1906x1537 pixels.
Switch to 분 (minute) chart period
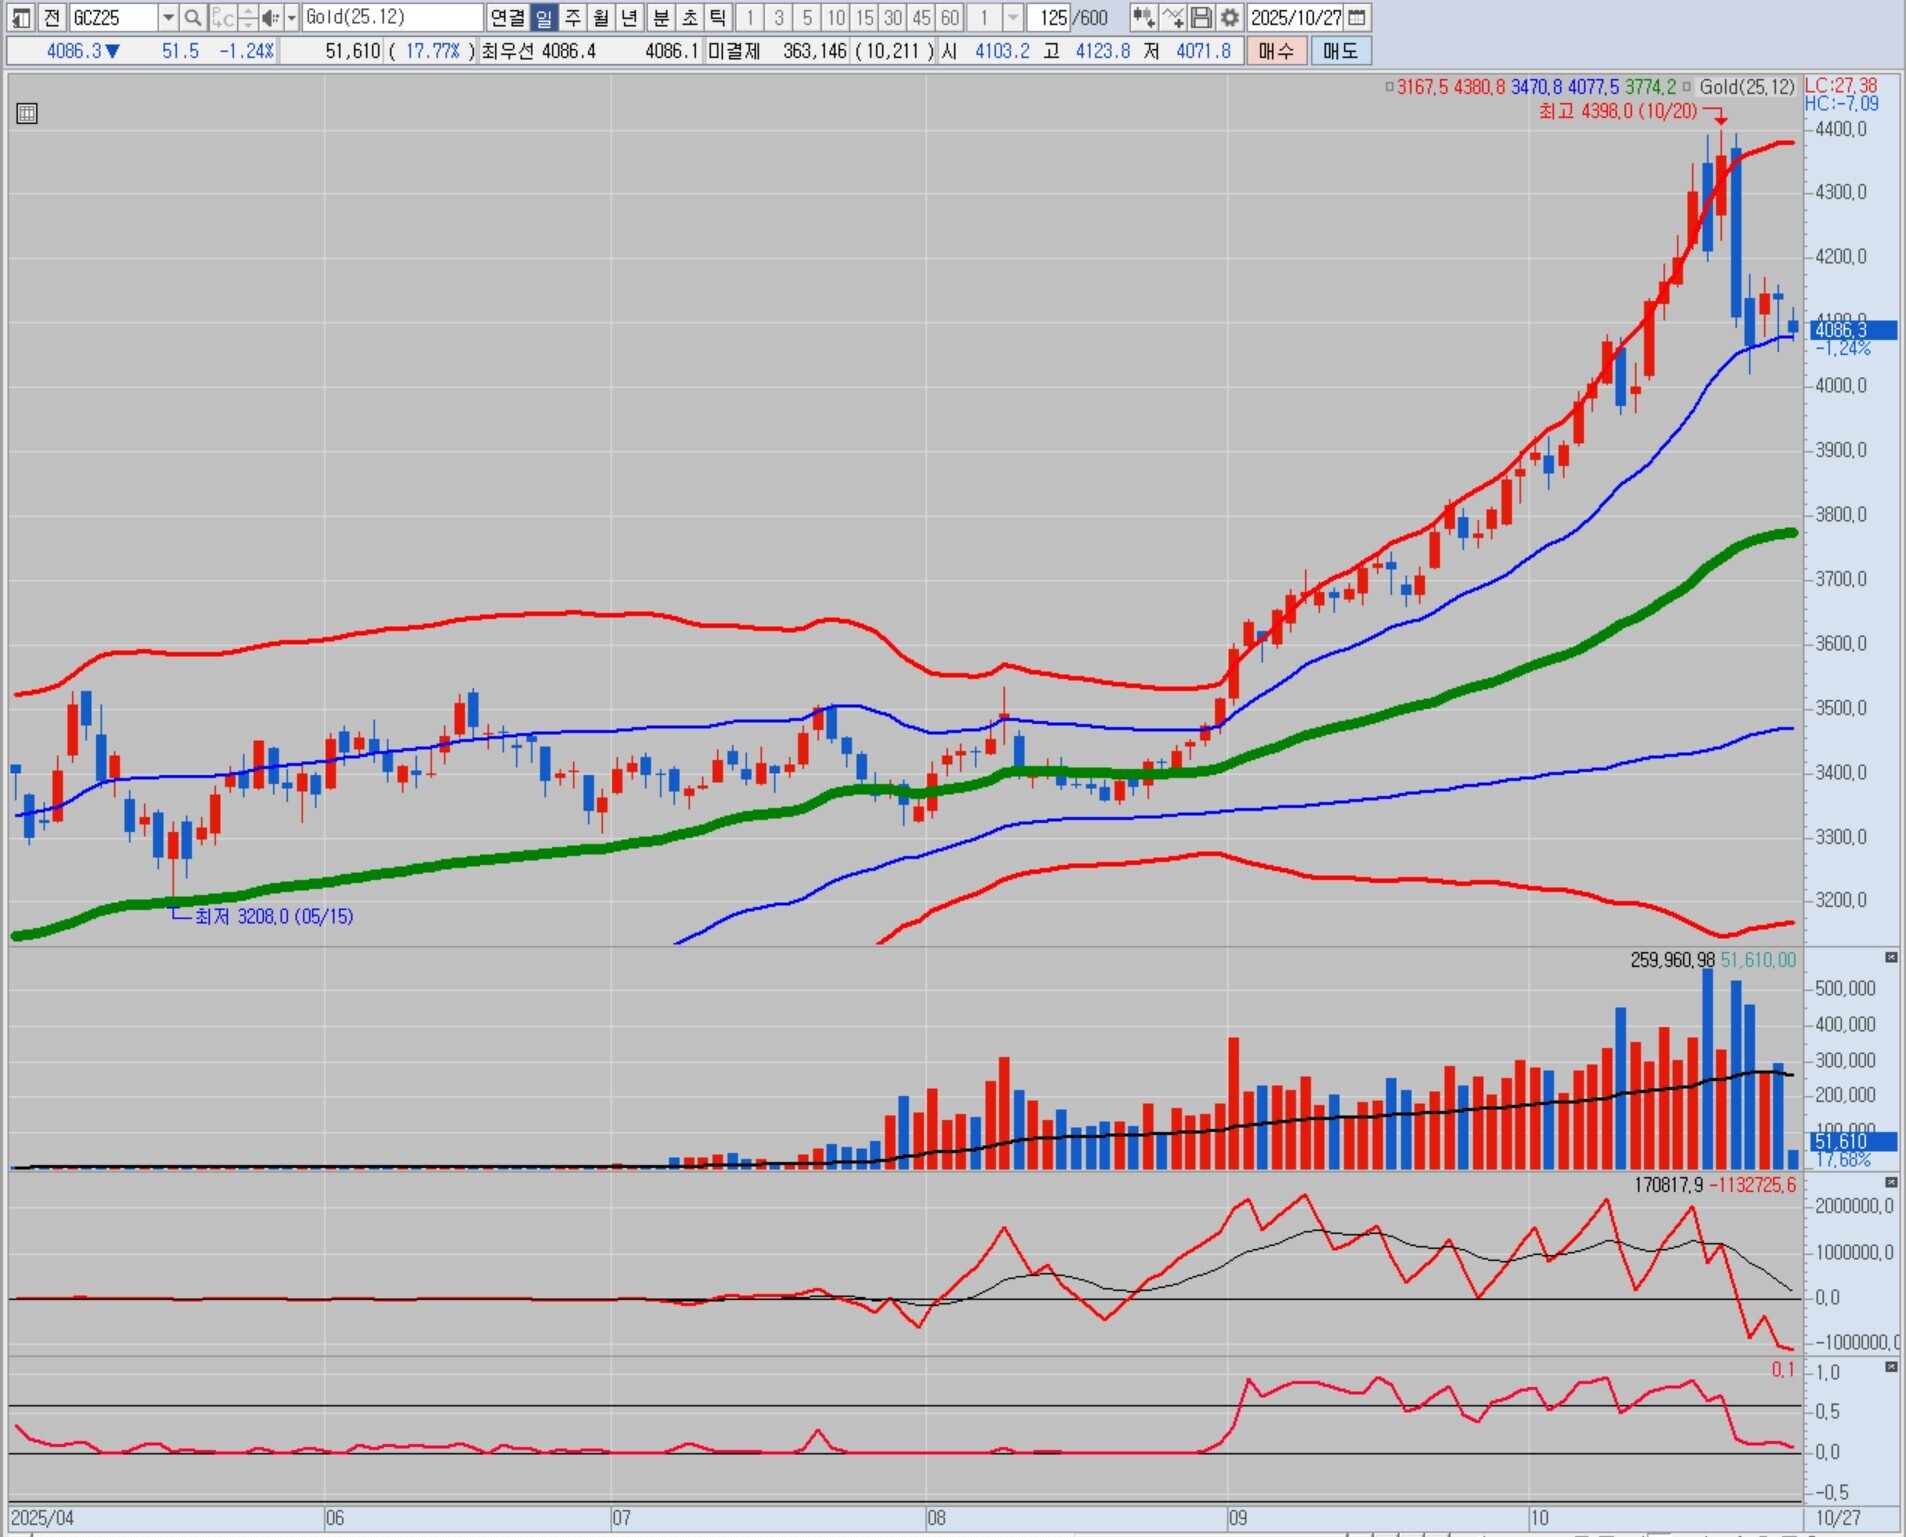(x=661, y=18)
